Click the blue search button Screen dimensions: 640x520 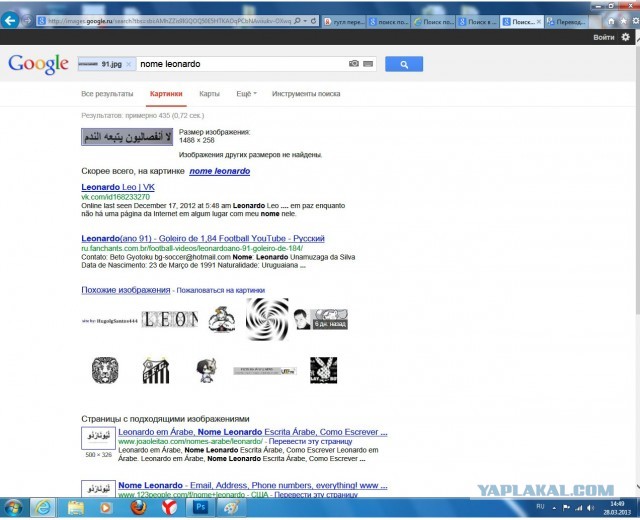coord(404,64)
